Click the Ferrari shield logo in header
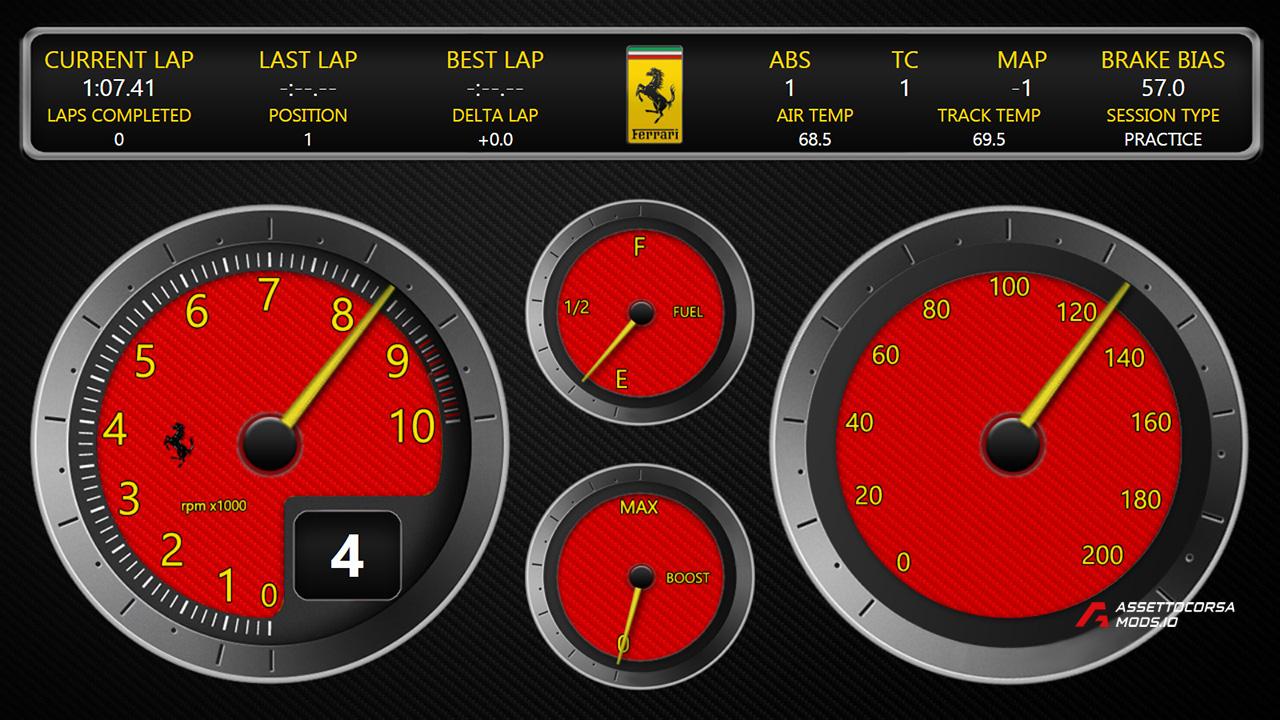The width and height of the screenshot is (1280, 720). (654, 94)
